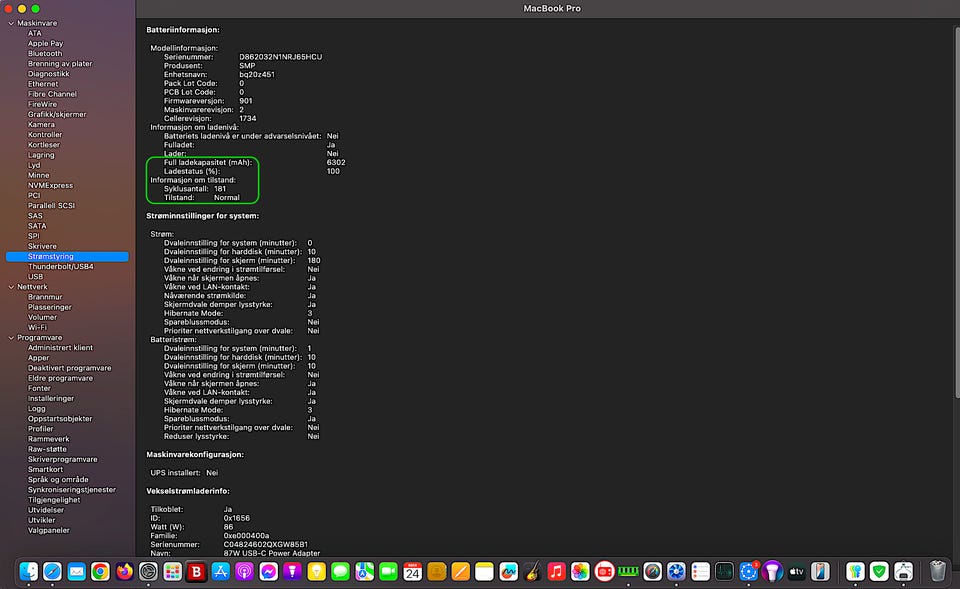Launch Safari from the dock

tap(52, 571)
